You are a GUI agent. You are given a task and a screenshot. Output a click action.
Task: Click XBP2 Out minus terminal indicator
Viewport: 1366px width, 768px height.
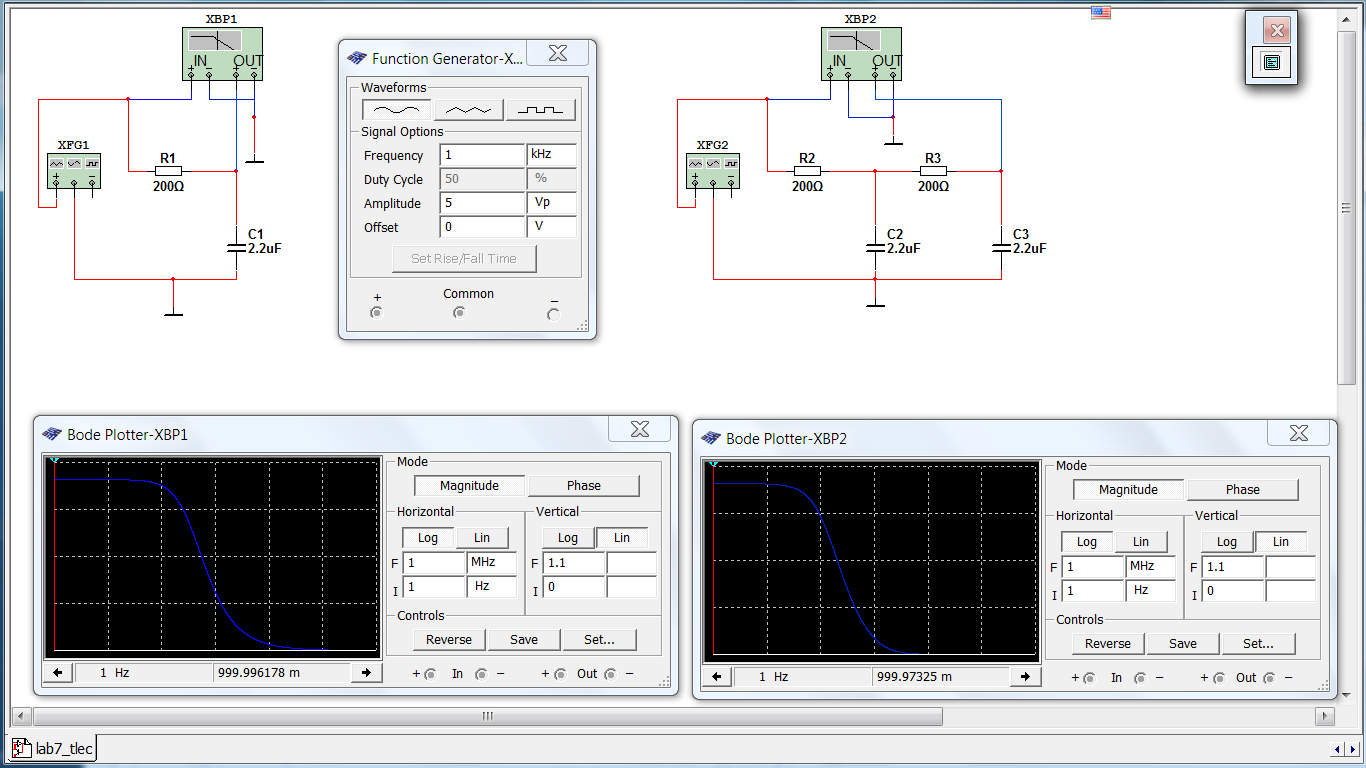[1269, 678]
